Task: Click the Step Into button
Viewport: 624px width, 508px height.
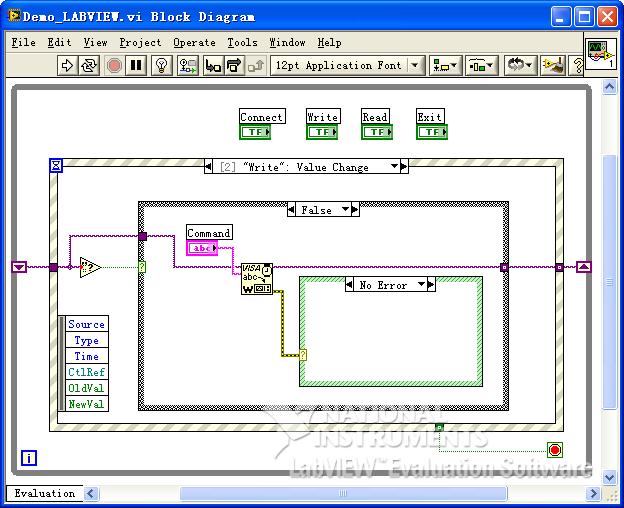Action: click(213, 65)
